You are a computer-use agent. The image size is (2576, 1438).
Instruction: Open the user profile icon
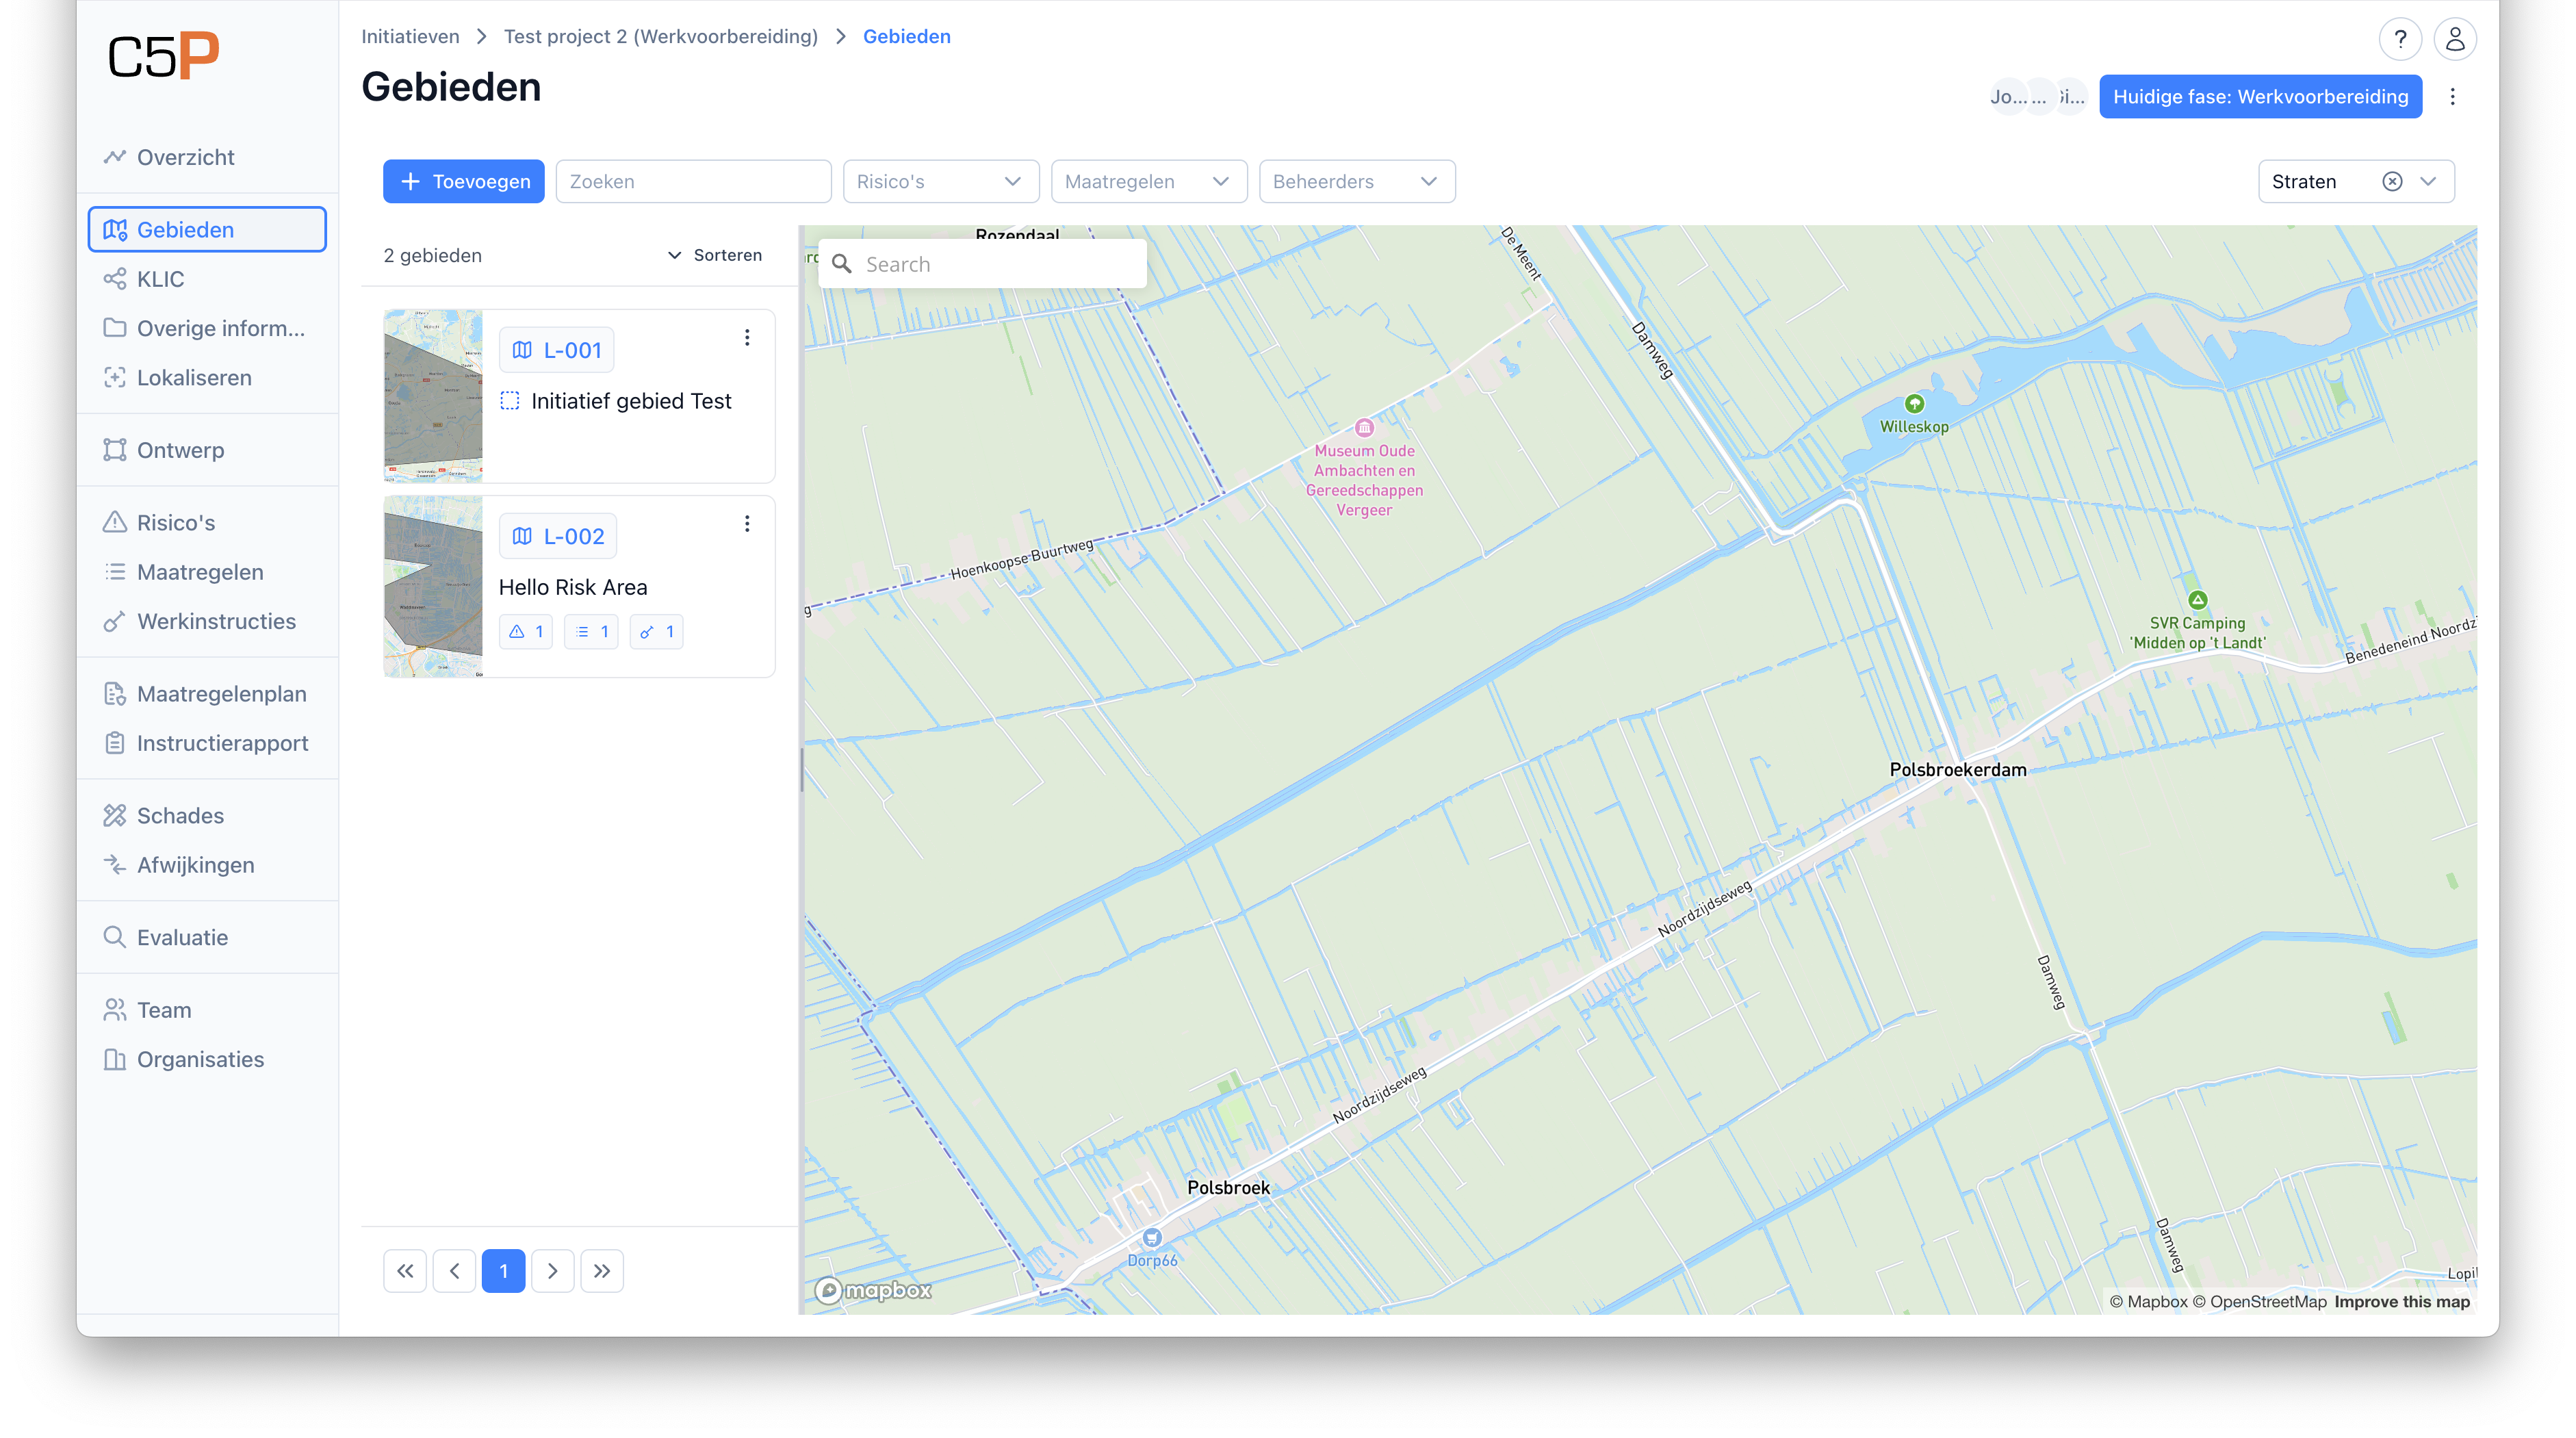2454,40
